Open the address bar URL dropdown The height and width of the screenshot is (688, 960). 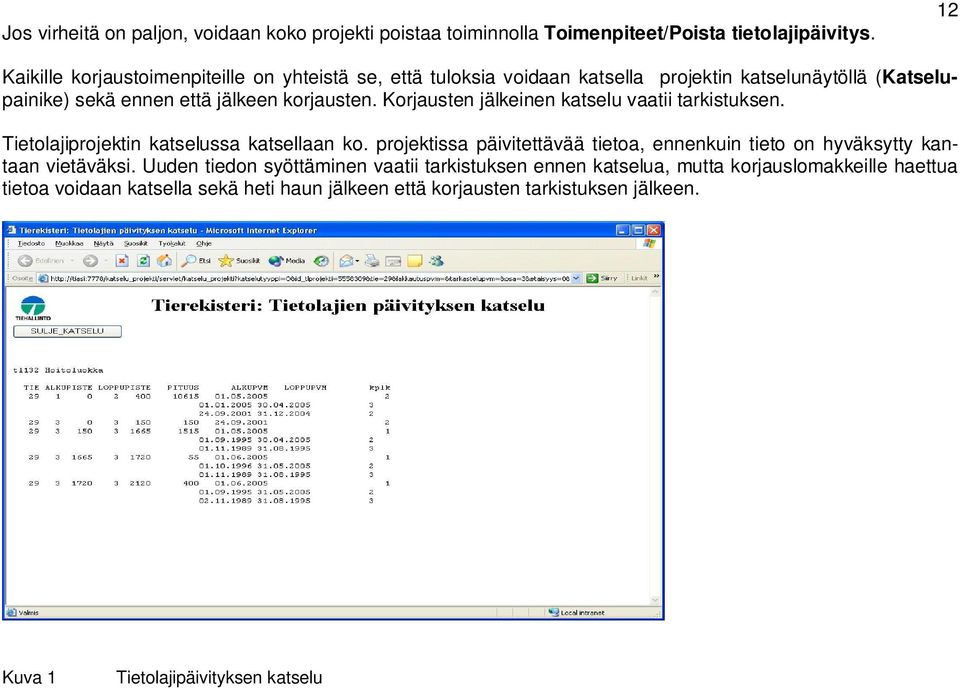(x=576, y=279)
